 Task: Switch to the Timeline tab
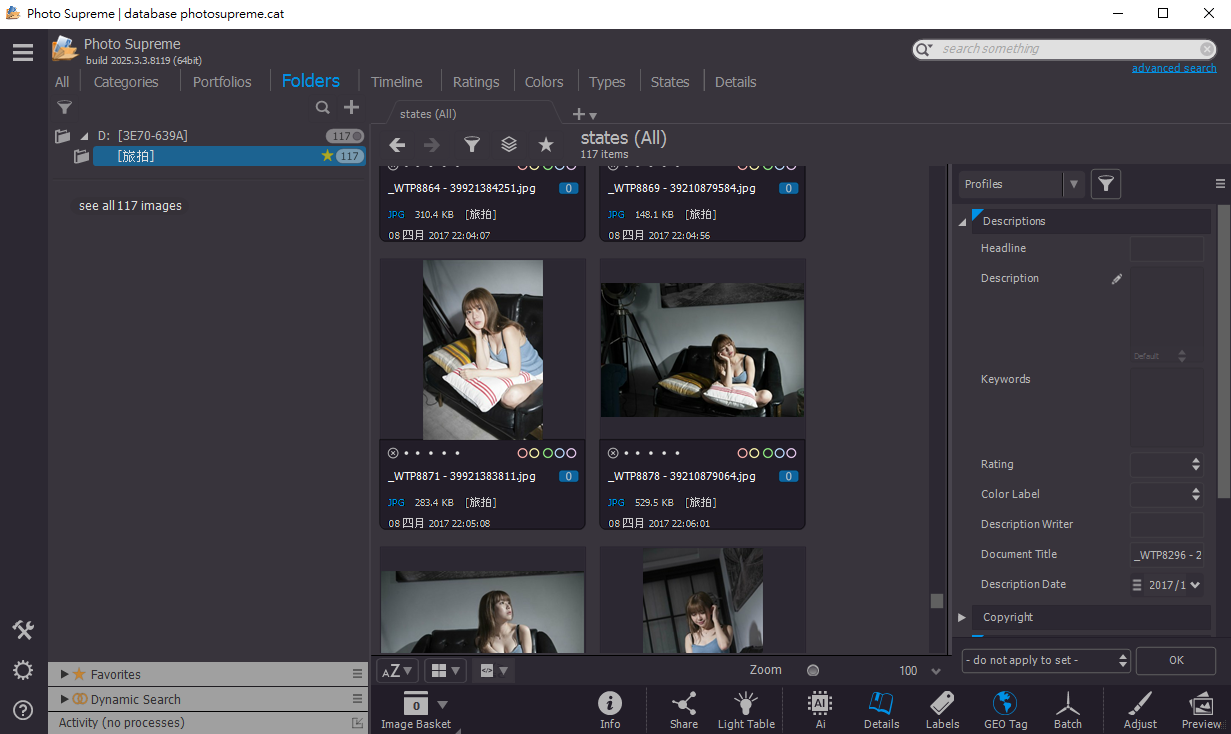pyautogui.click(x=396, y=82)
